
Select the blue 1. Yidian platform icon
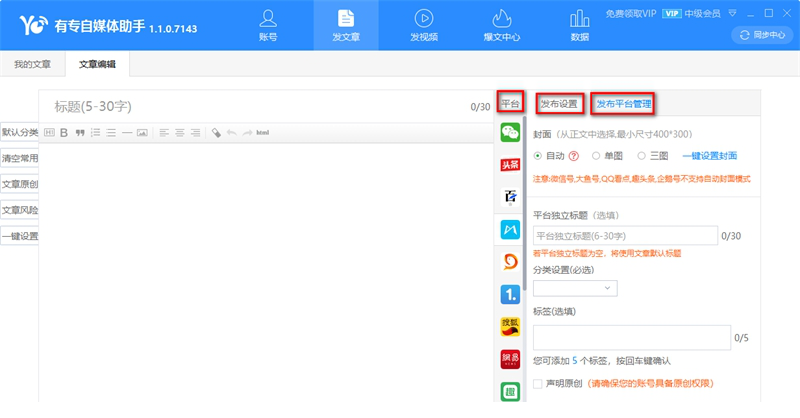point(510,294)
